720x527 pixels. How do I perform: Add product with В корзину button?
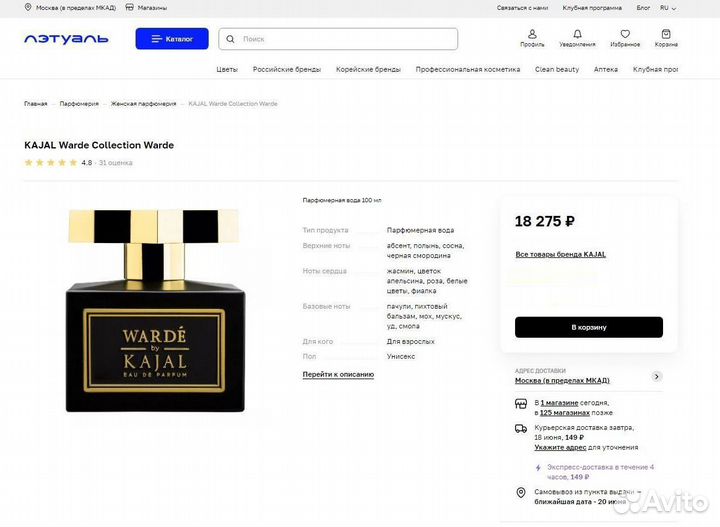click(x=589, y=327)
